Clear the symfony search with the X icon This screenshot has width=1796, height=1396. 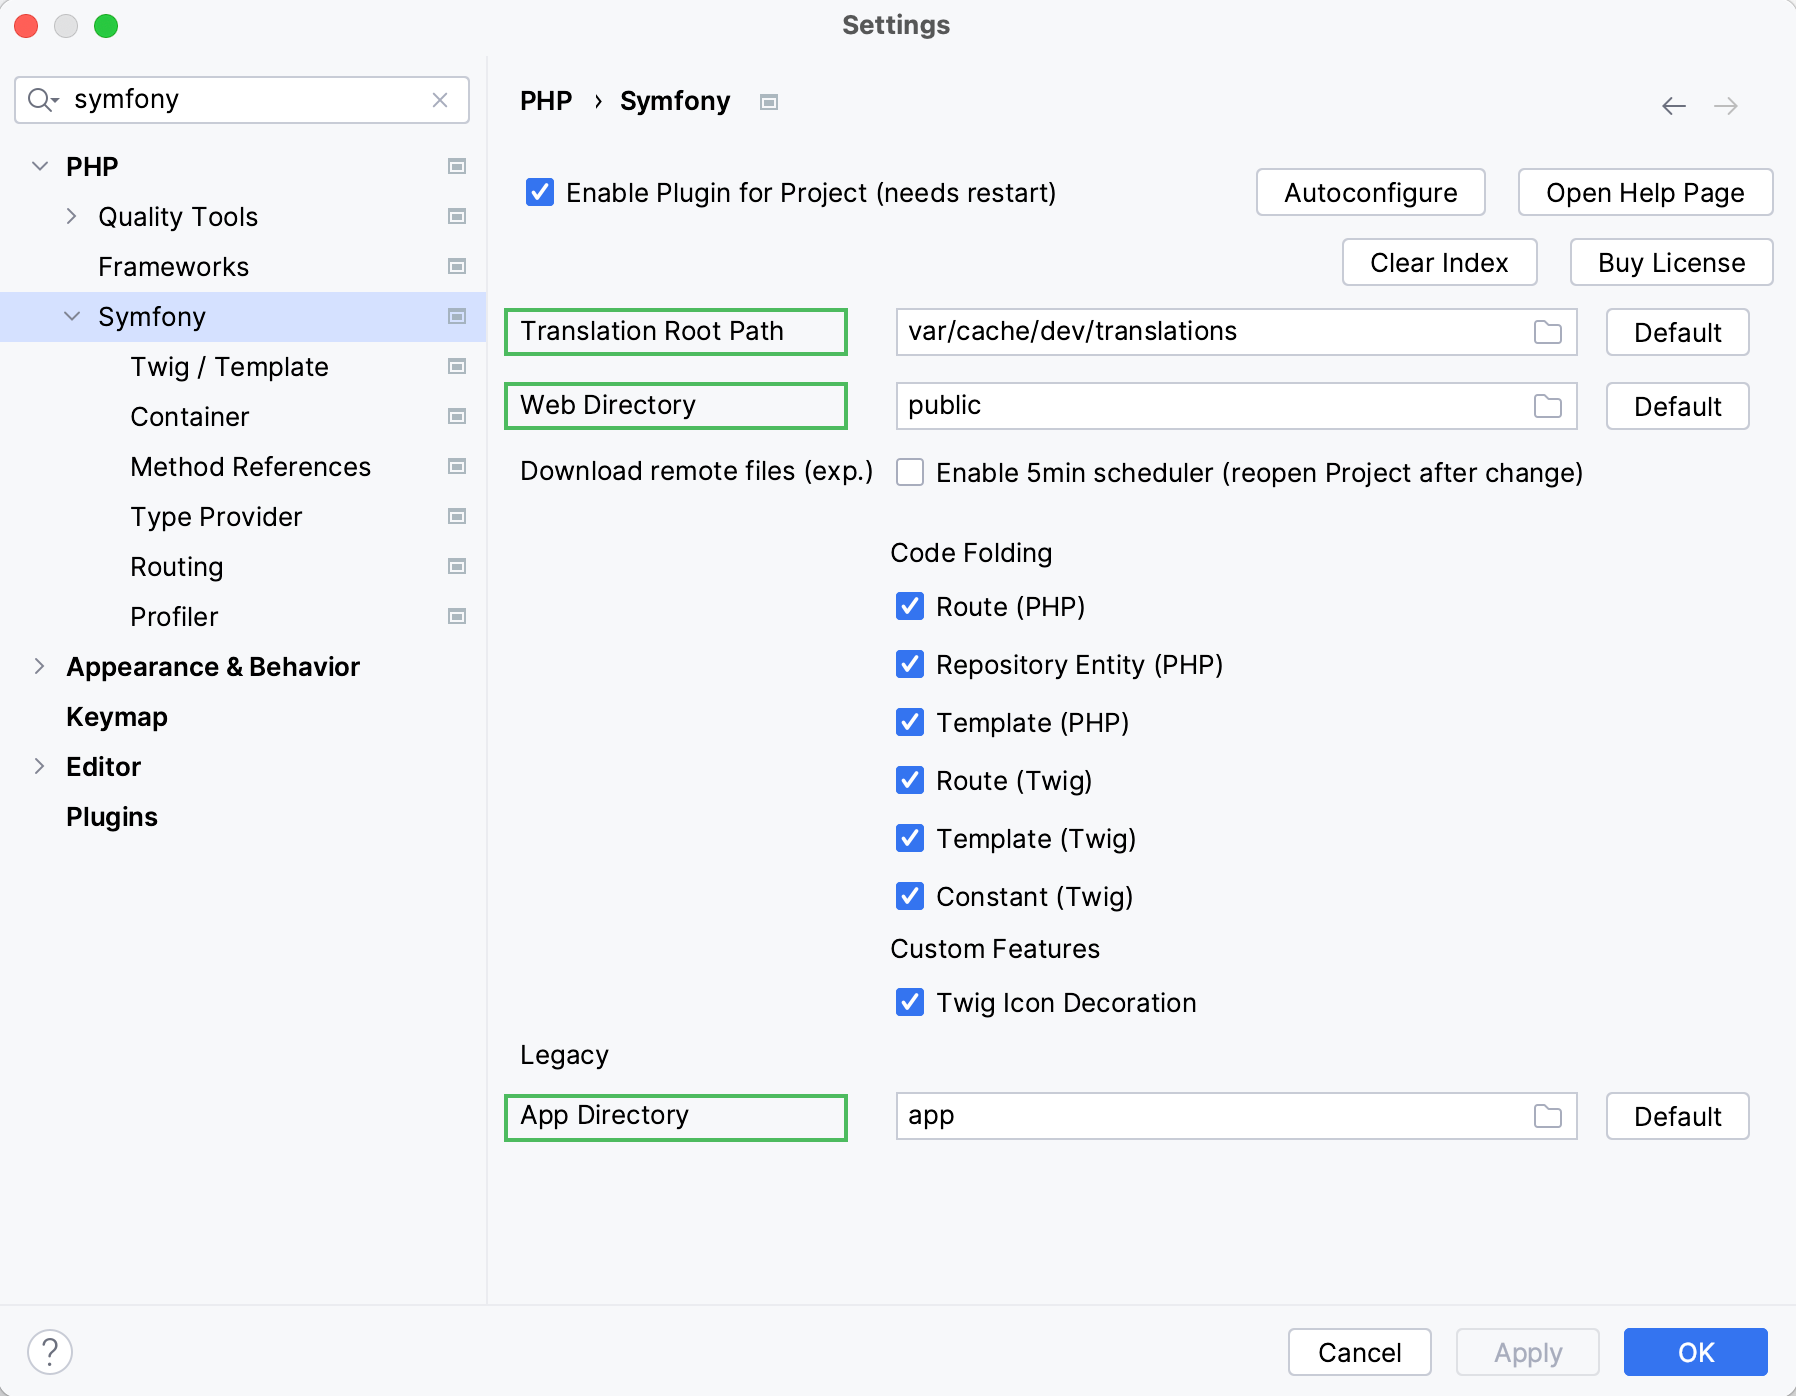[x=440, y=99]
